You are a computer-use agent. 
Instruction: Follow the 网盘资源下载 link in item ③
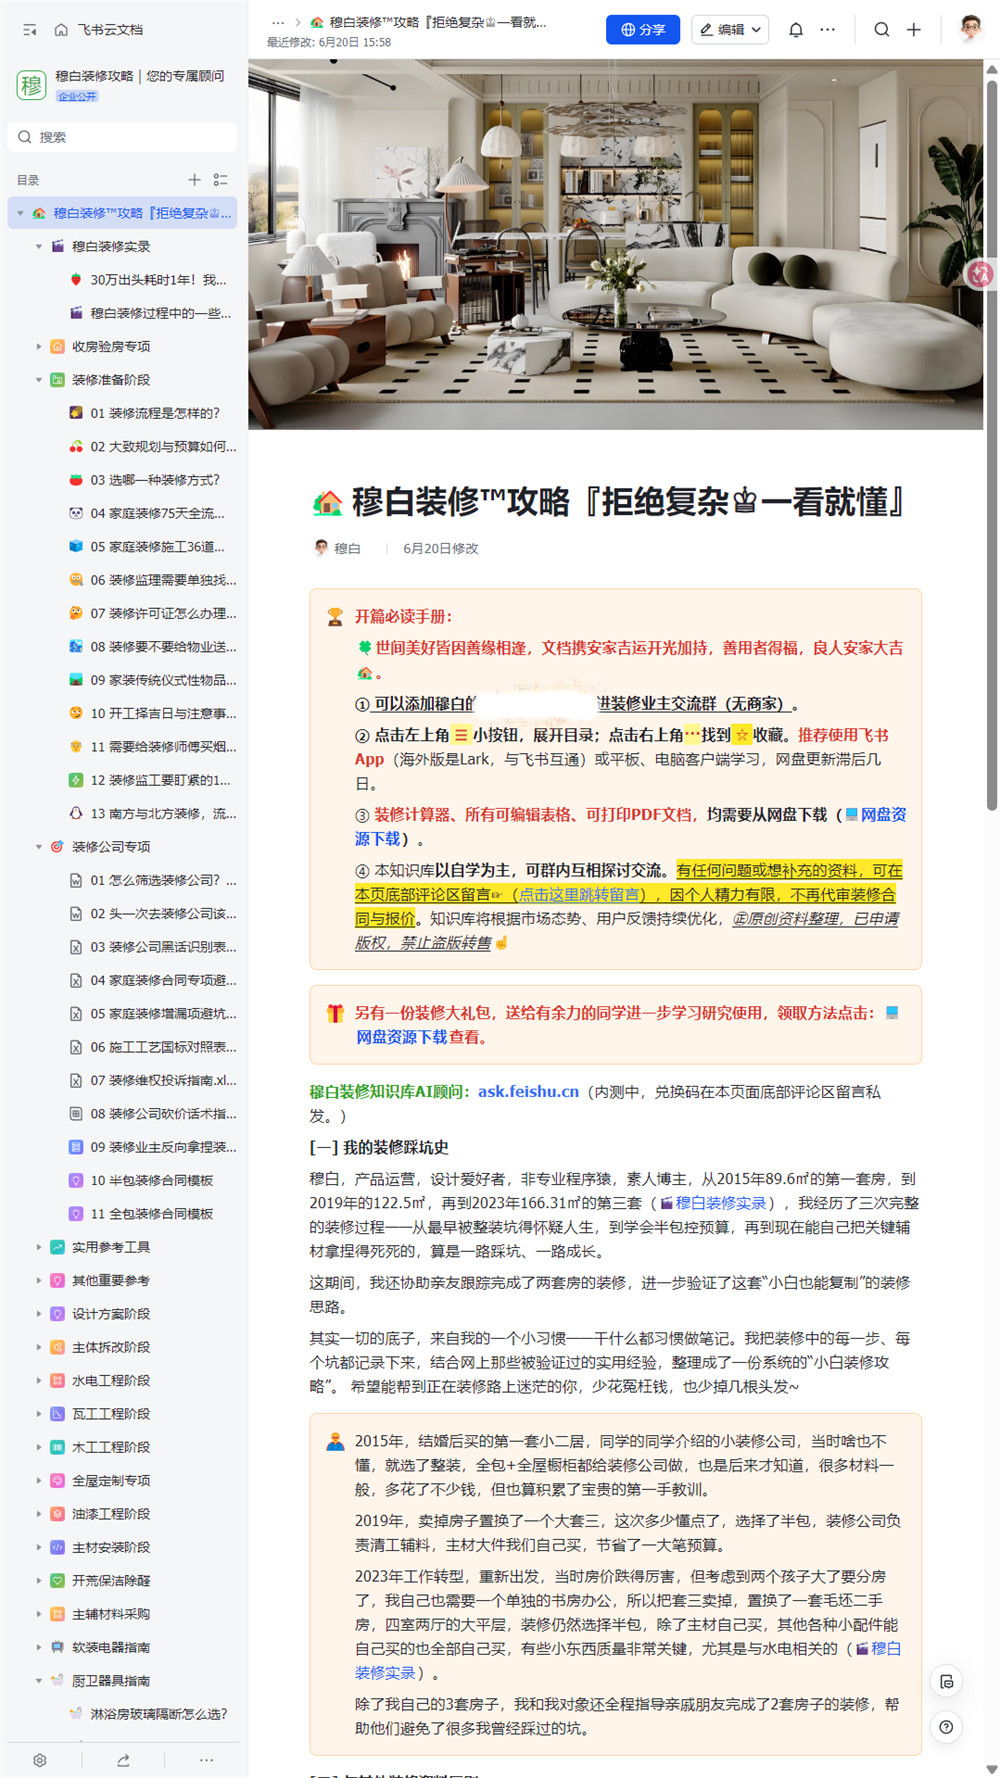pos(883,815)
